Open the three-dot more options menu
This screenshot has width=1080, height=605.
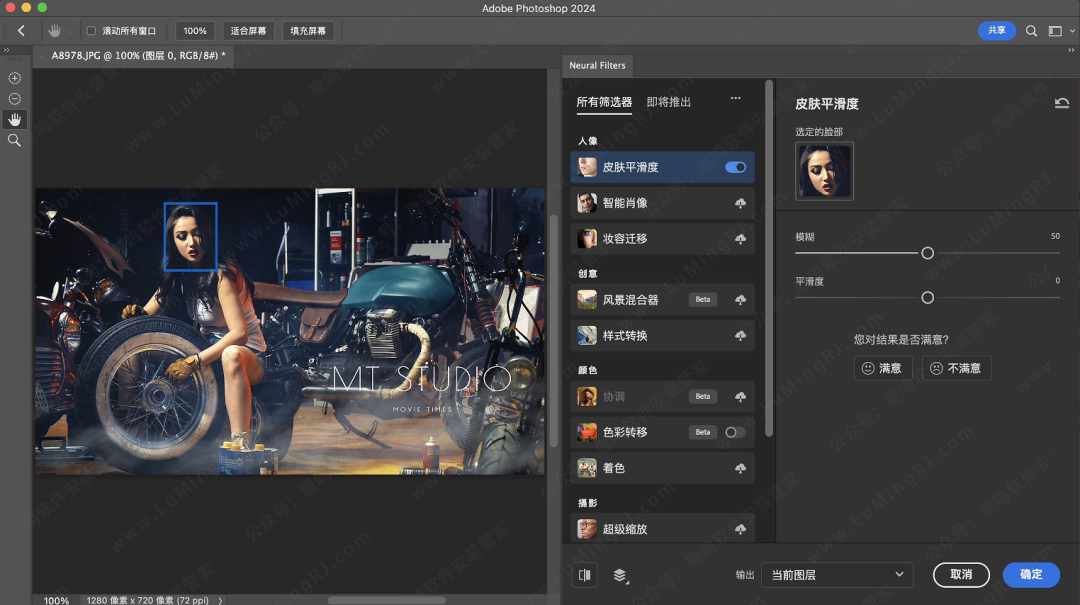click(735, 99)
